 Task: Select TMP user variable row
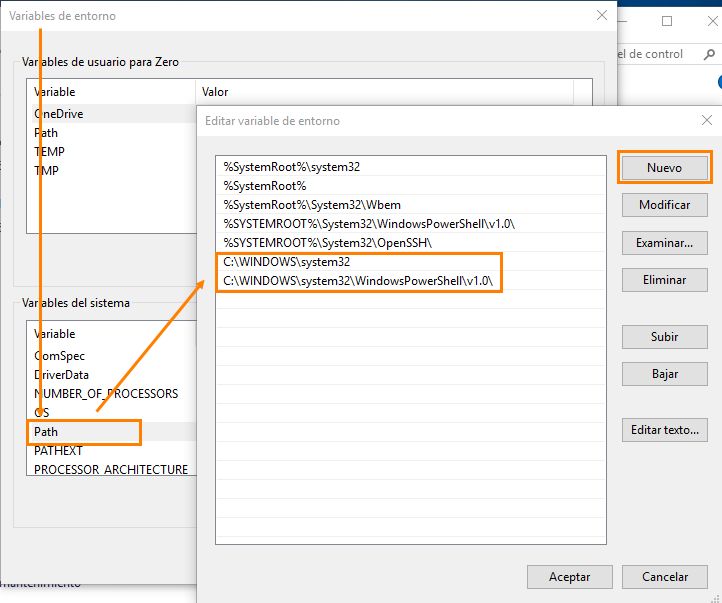[112, 170]
